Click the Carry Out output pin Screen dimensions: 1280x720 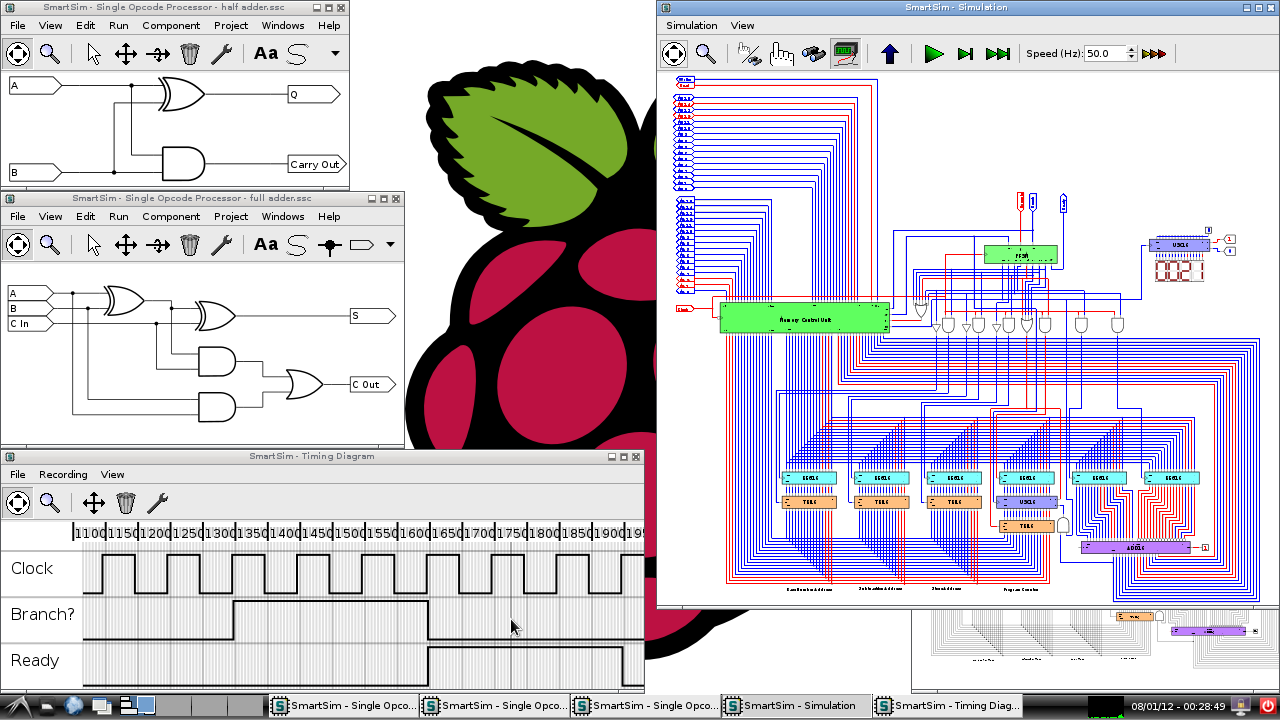coord(315,164)
